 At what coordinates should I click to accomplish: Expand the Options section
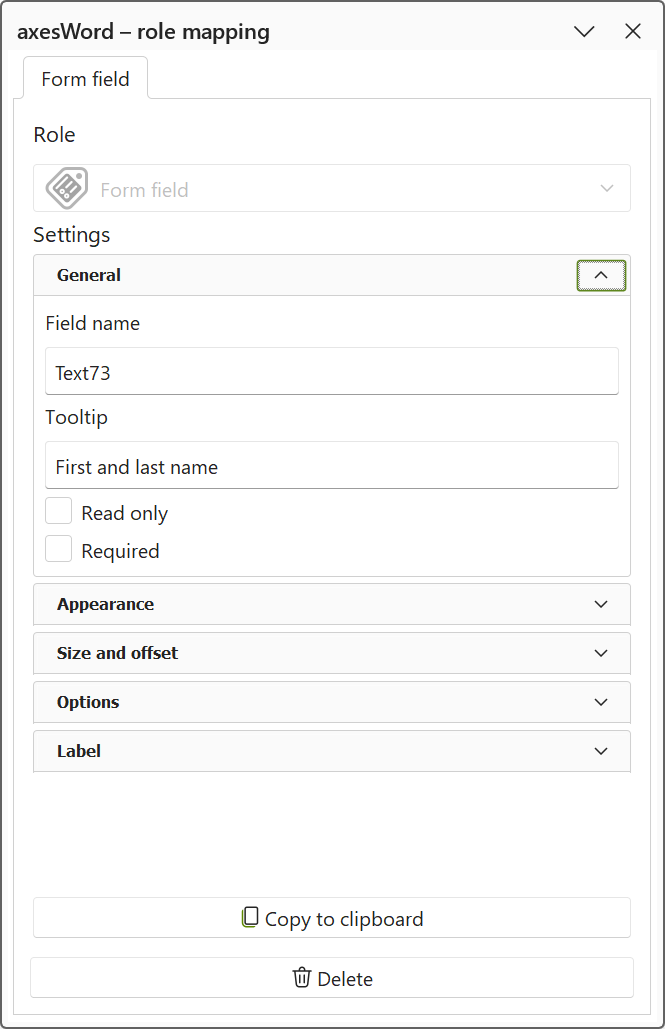point(601,702)
